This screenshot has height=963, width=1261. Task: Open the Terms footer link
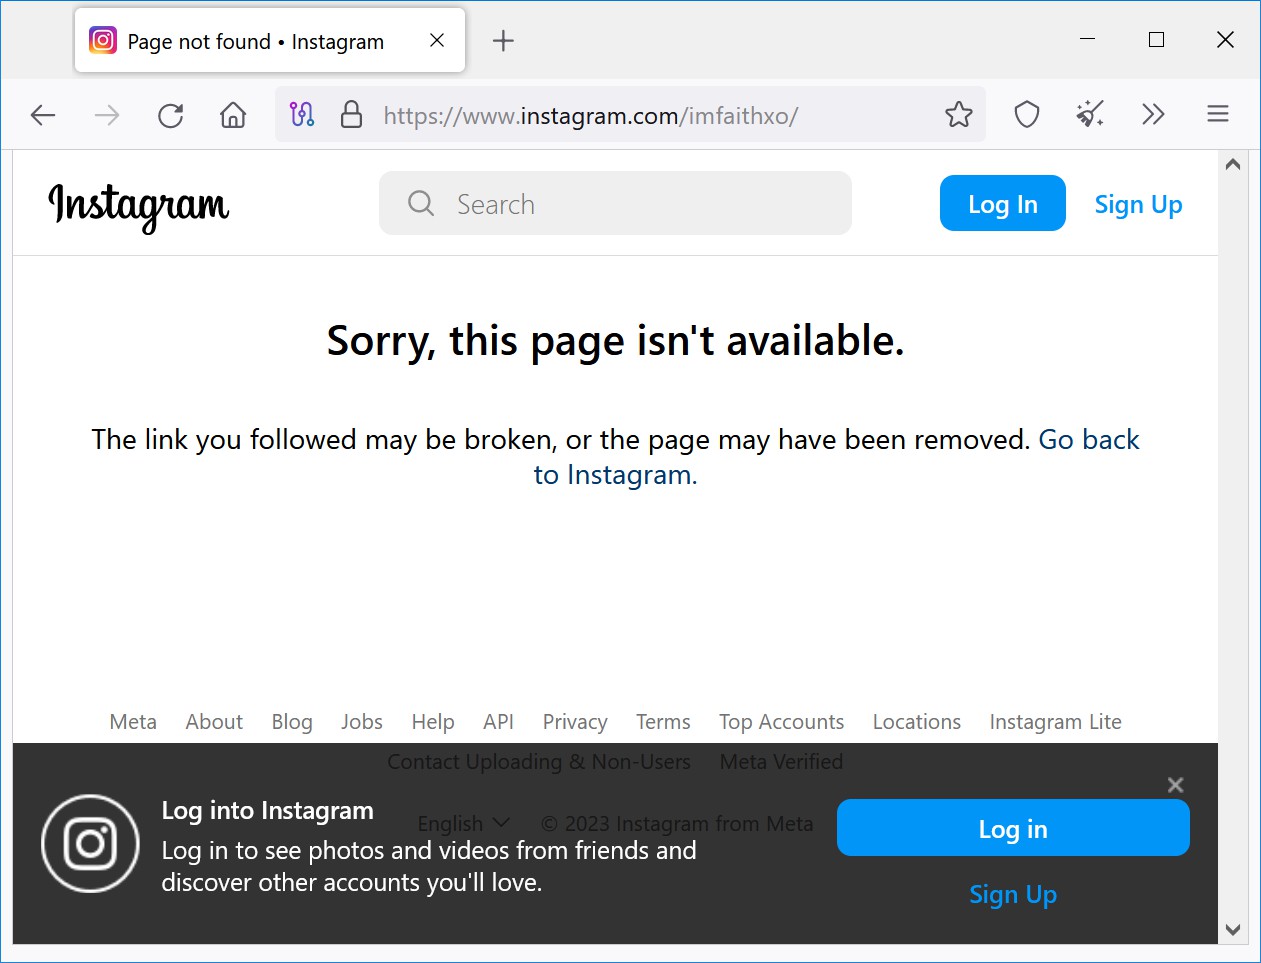(663, 722)
